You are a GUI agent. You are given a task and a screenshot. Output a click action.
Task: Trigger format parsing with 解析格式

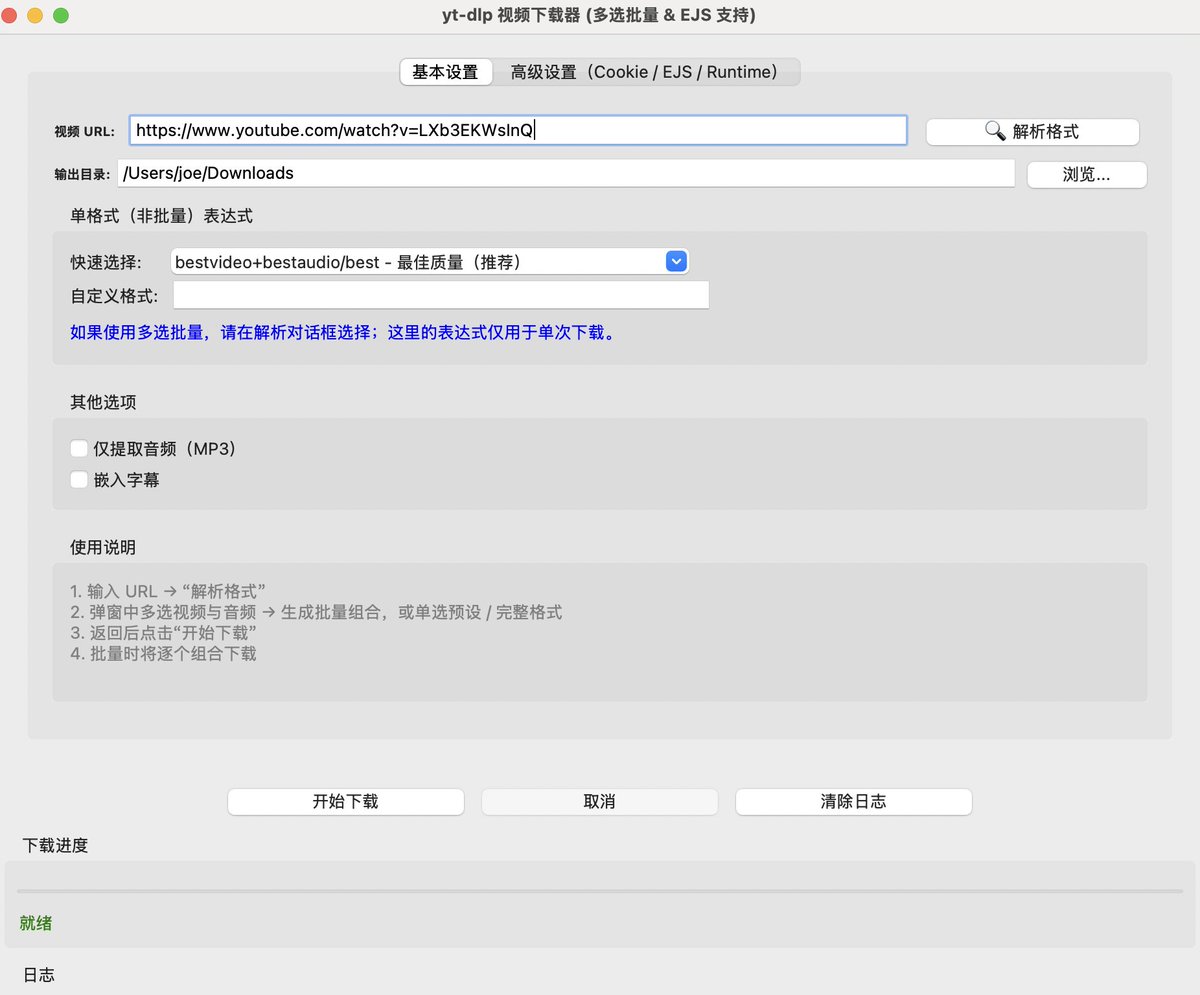pos(1045,131)
